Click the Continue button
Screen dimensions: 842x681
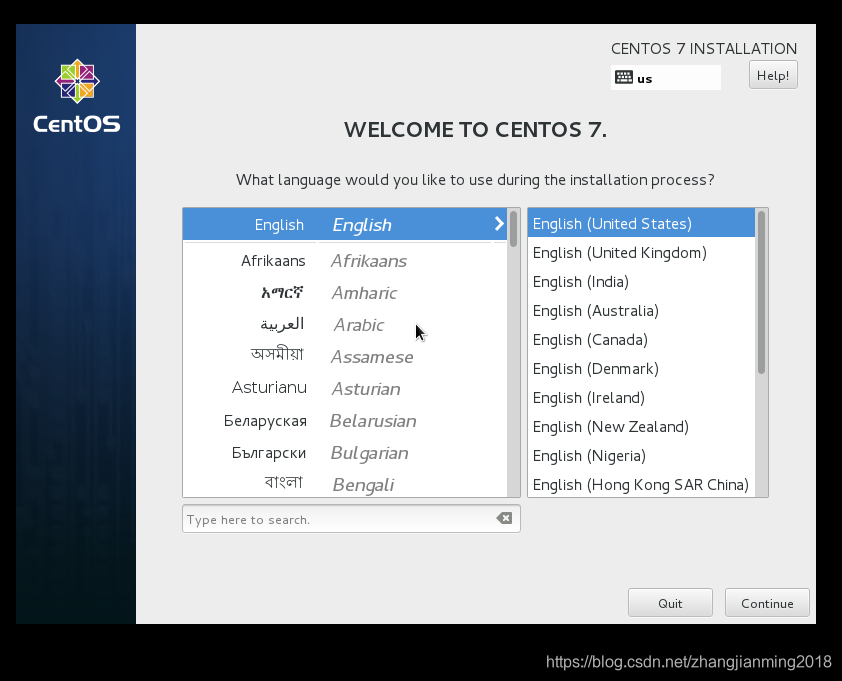[x=767, y=603]
